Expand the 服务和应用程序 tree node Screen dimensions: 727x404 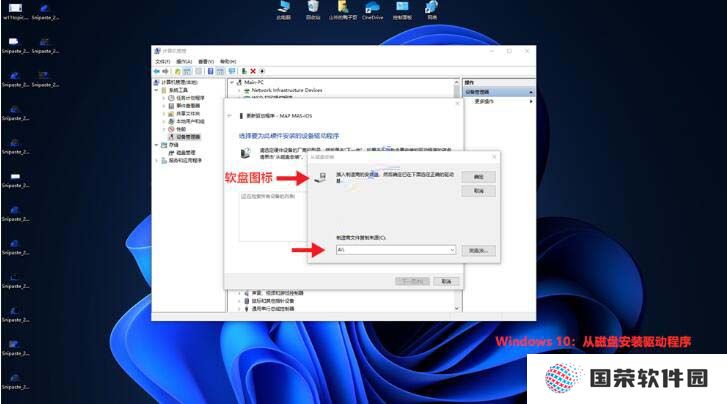coord(157,160)
